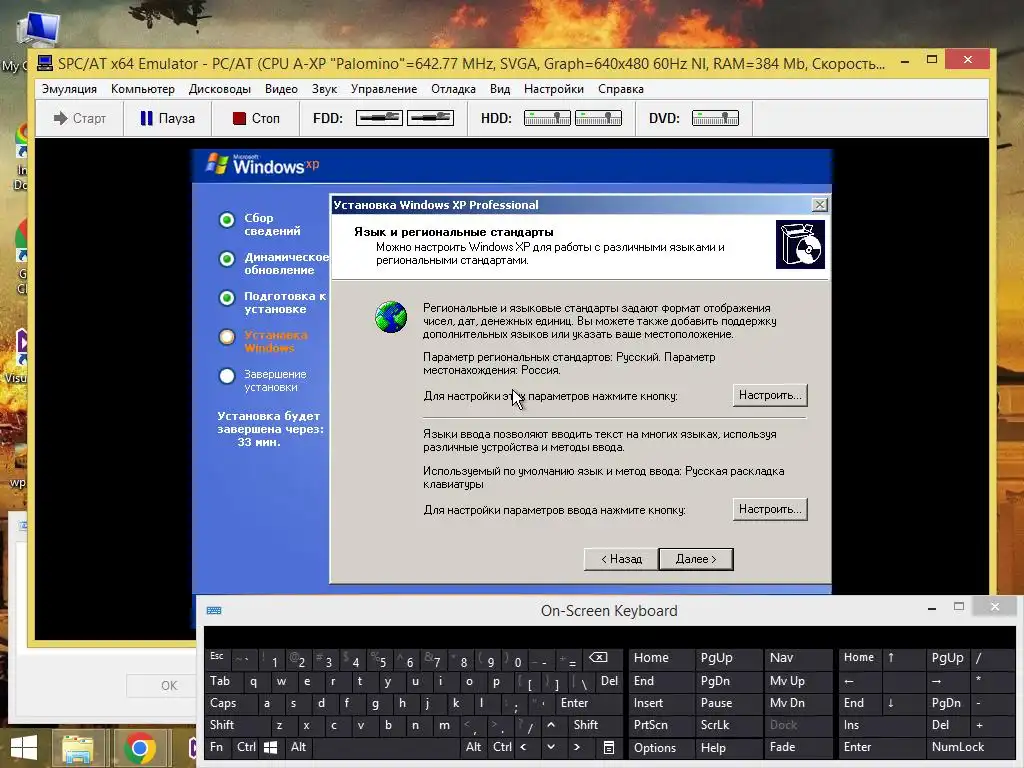This screenshot has width=1024, height=768.
Task: Open File Explorer from the taskbar
Action: pyautogui.click(x=77, y=748)
